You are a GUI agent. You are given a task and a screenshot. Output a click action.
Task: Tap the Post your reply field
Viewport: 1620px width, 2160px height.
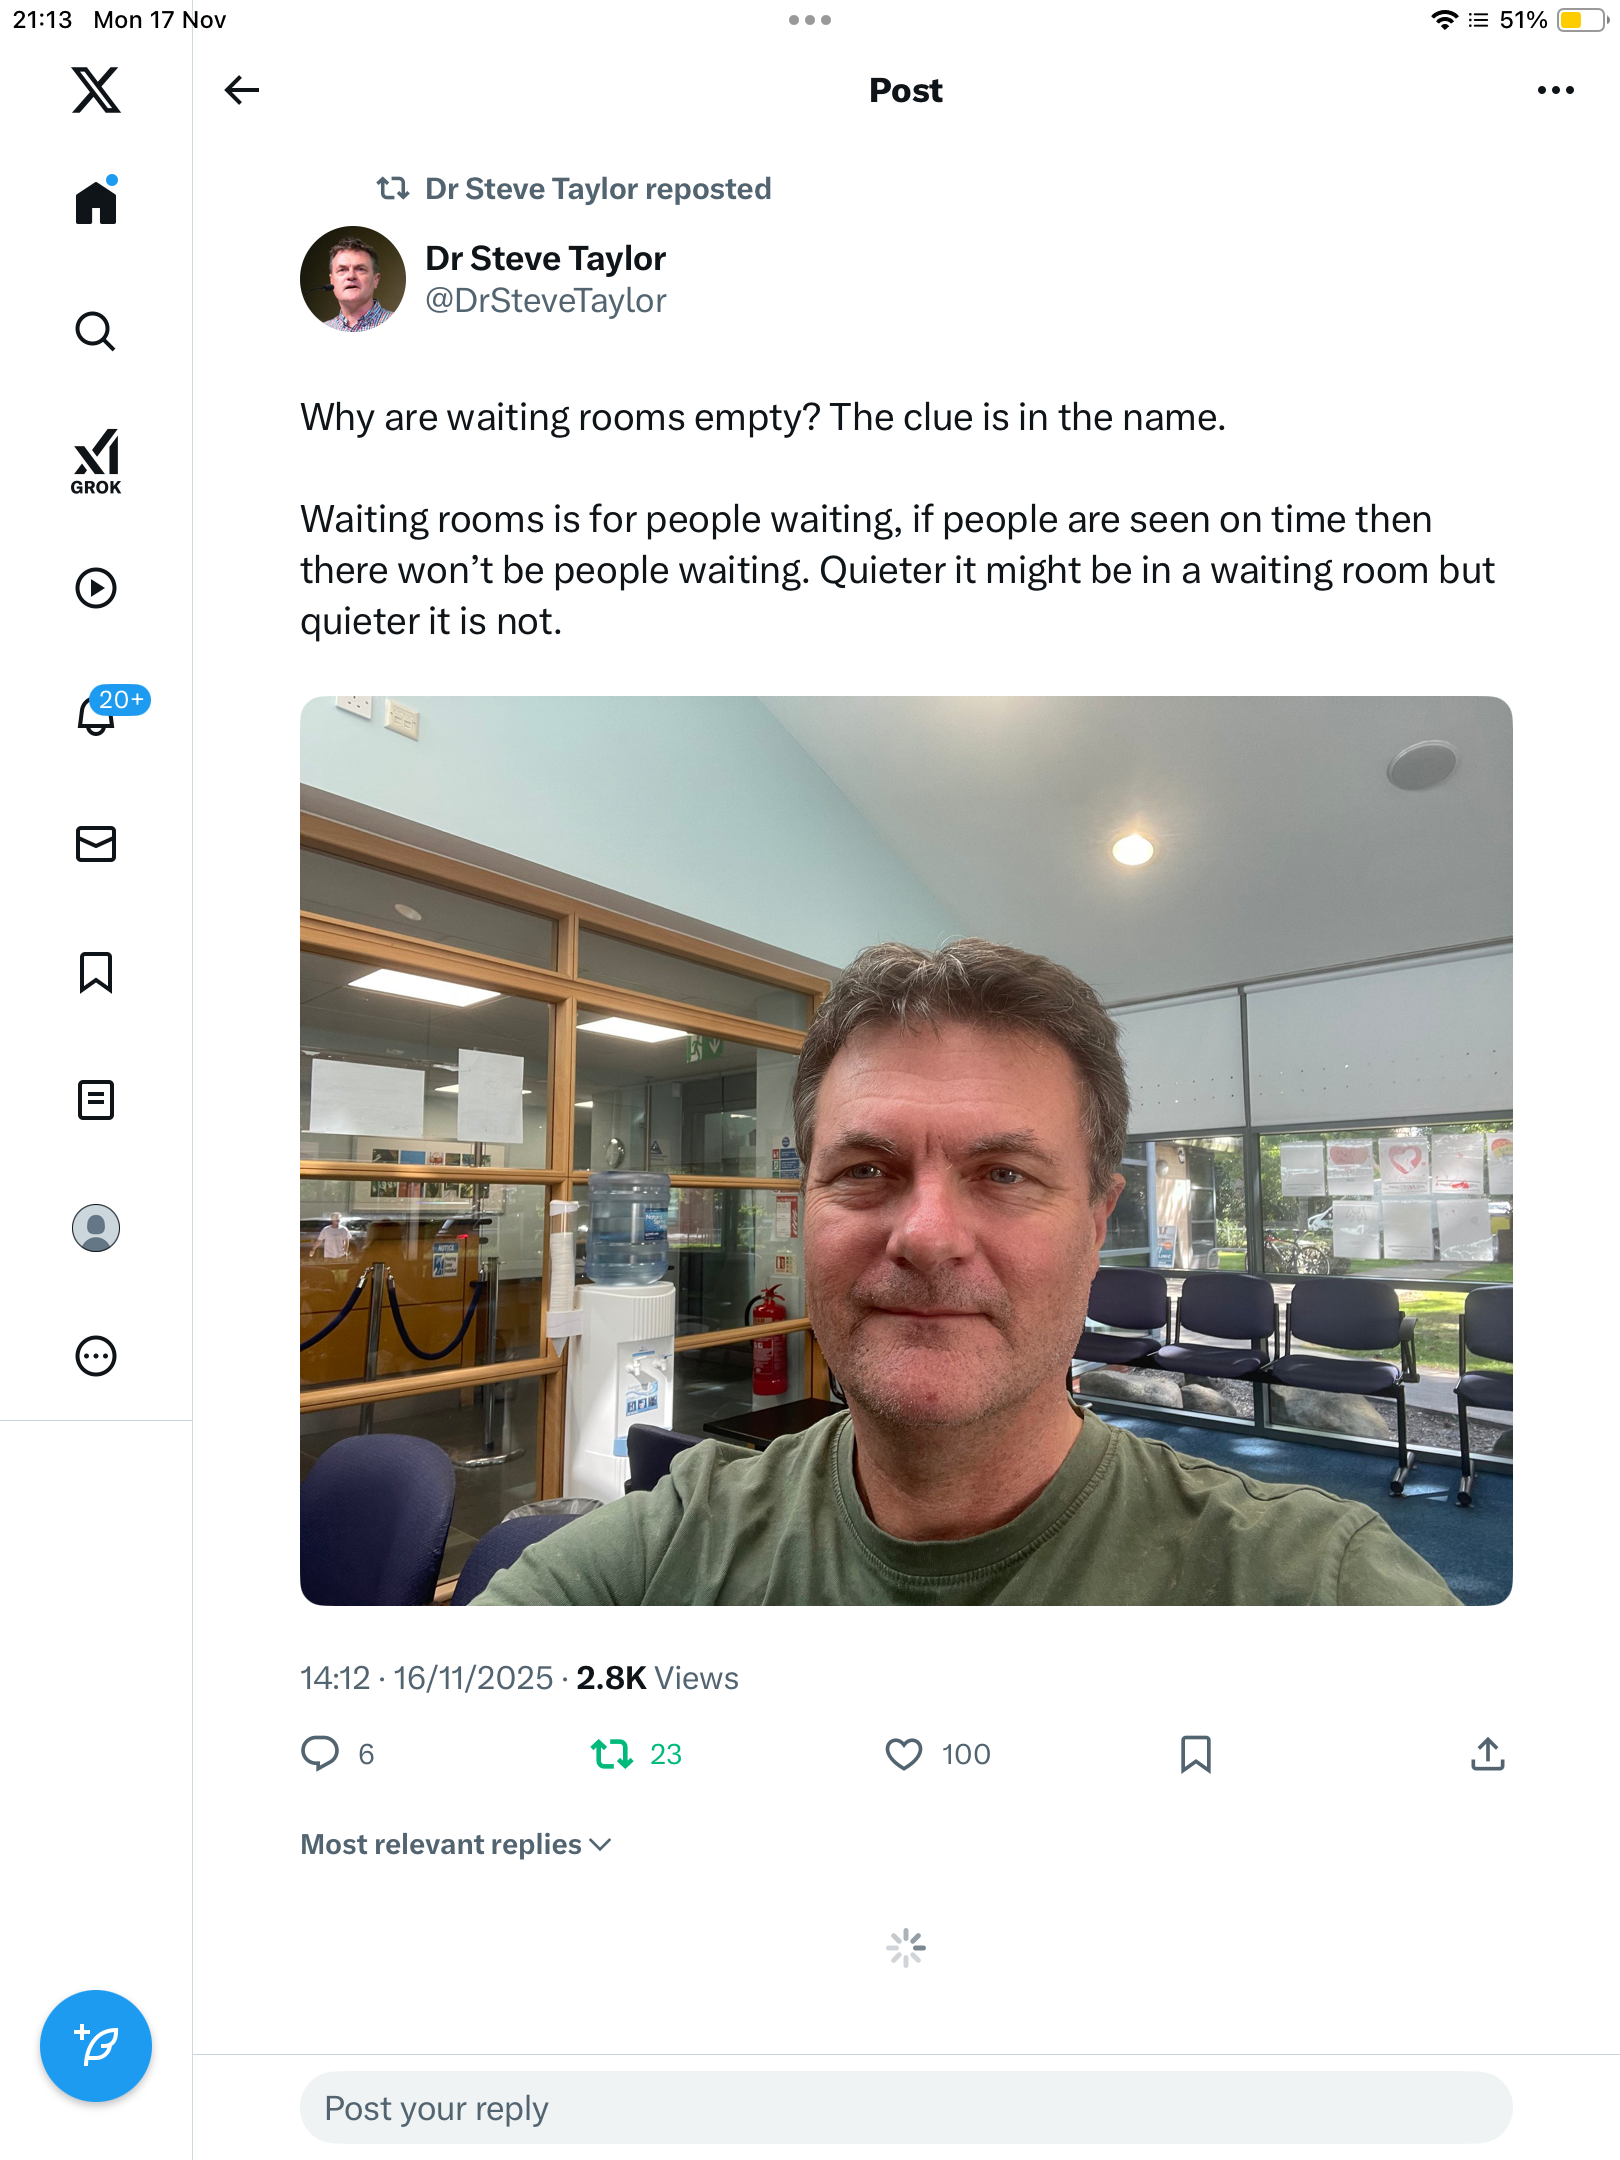click(x=905, y=2108)
